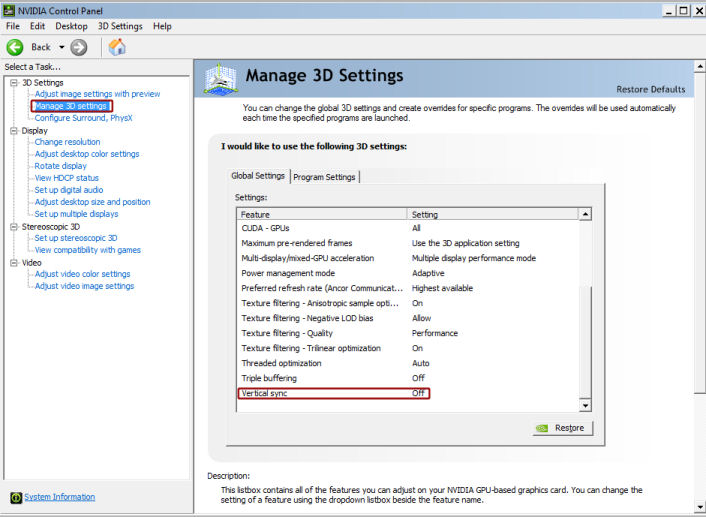
Task: Open Adjust video color settings
Action: click(82, 274)
